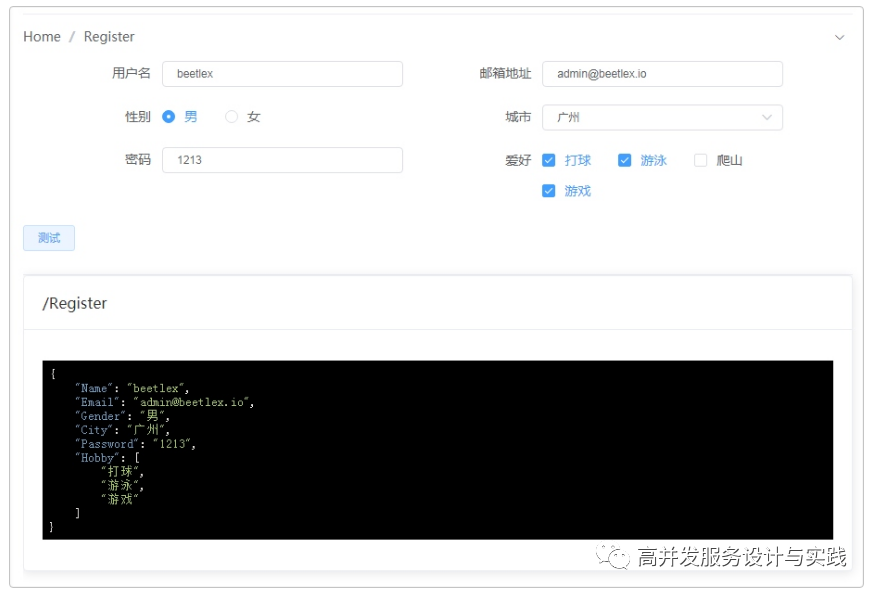
Task: Collapse the form with the top-right chevron
Action: 840,36
